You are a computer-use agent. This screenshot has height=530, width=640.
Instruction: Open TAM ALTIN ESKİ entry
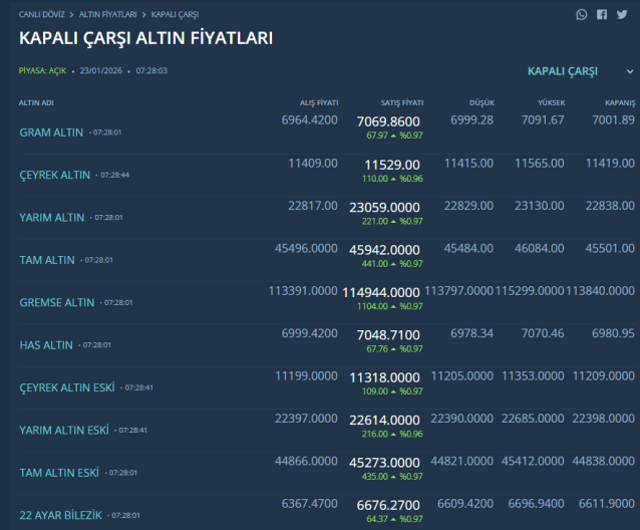[59, 472]
